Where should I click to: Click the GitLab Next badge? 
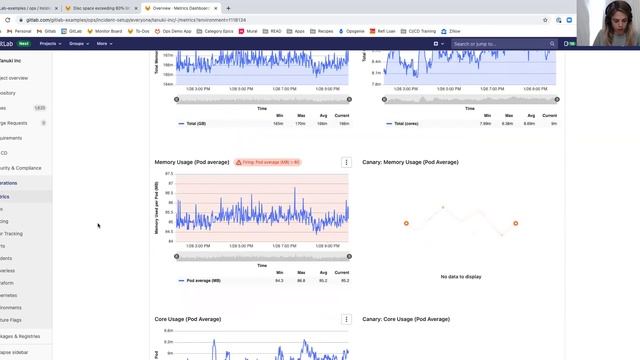pyautogui.click(x=24, y=44)
